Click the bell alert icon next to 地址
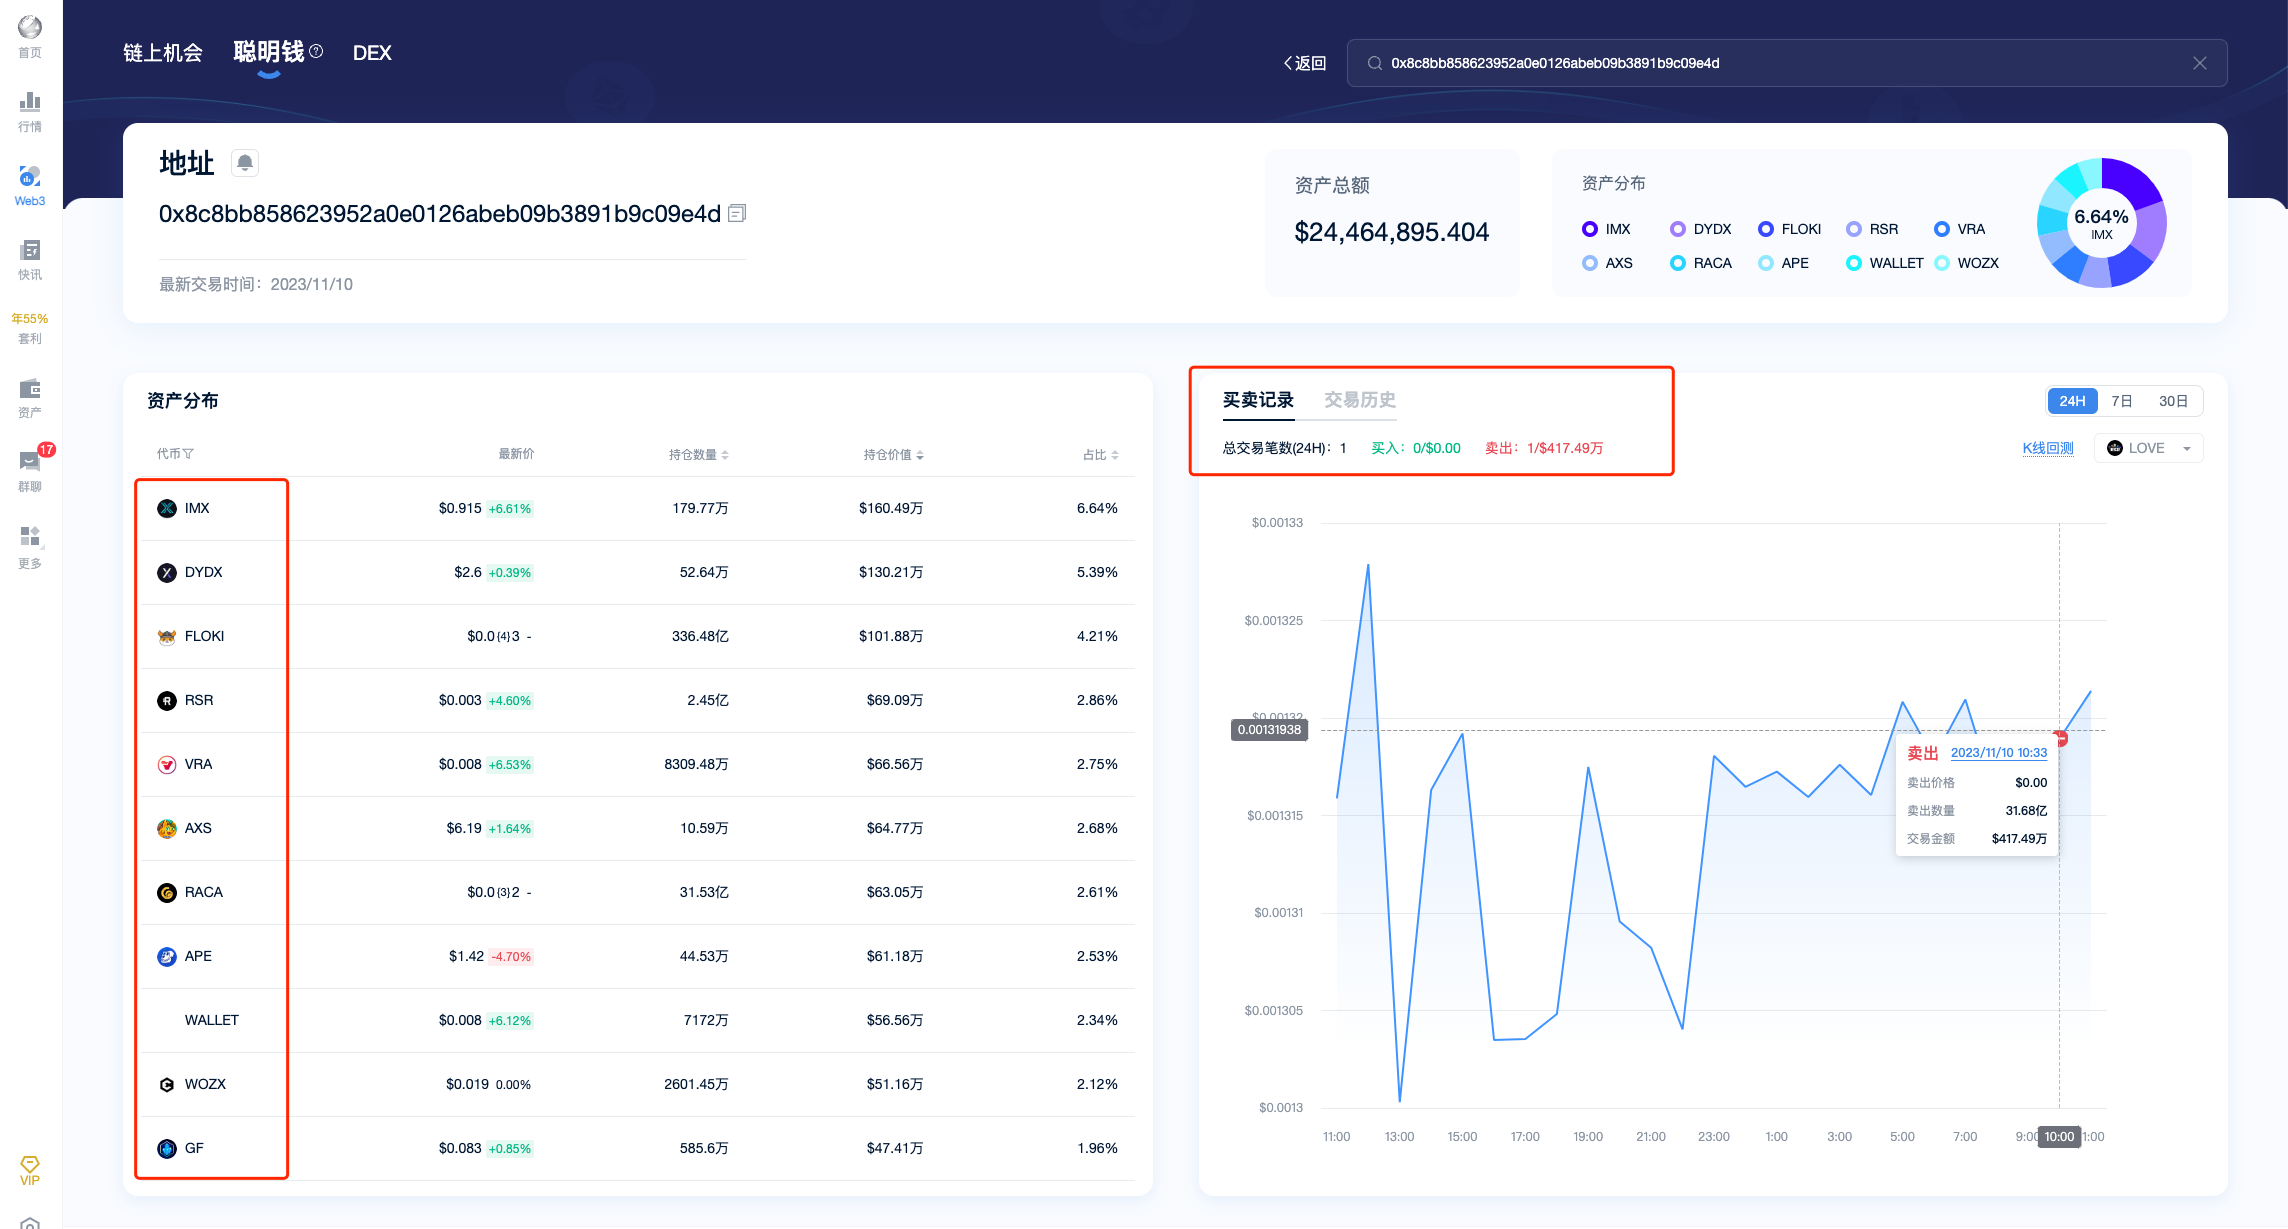Image resolution: width=2288 pixels, height=1229 pixels. 245,163
